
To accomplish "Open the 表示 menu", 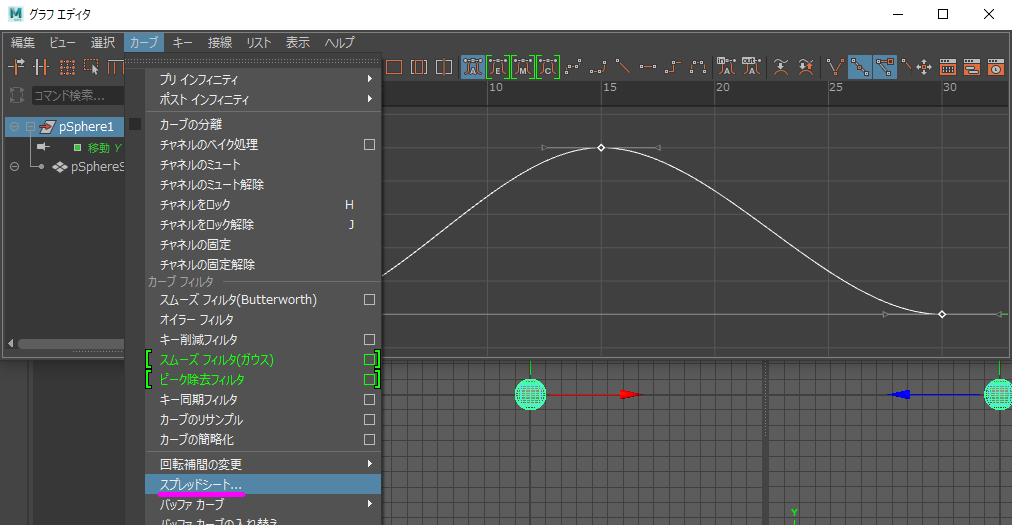I will [x=298, y=43].
